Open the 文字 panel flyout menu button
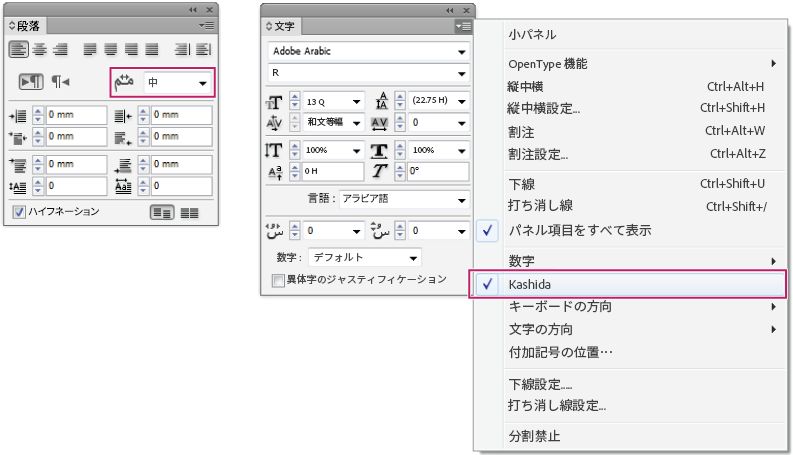793x455 pixels. click(x=463, y=26)
